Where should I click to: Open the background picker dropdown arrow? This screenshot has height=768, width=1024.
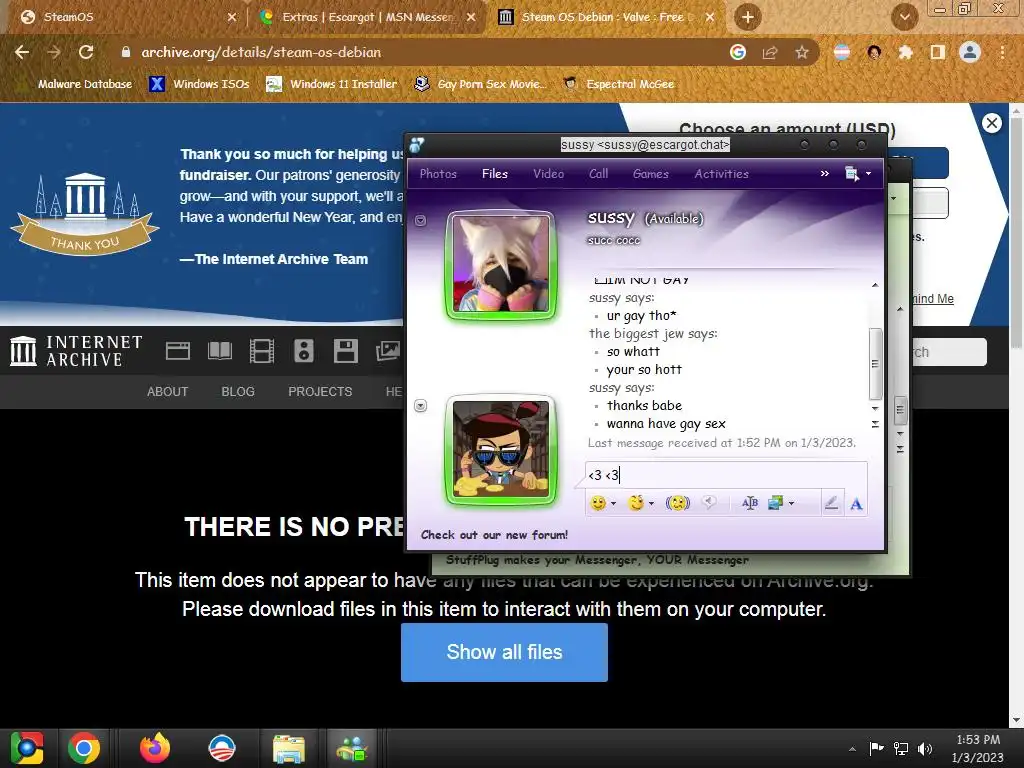[x=792, y=504]
